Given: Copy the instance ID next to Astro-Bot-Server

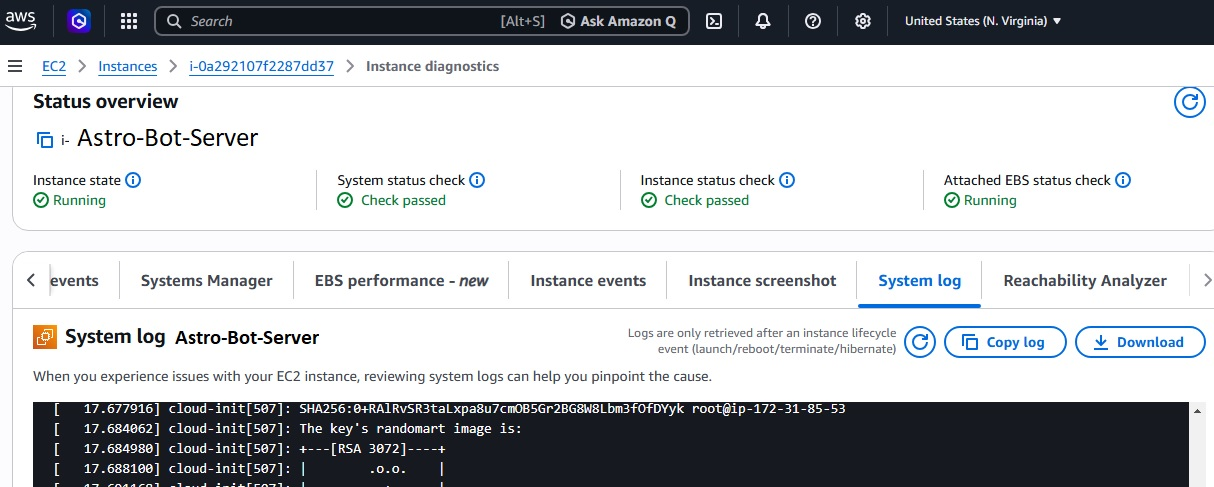Looking at the screenshot, I should (x=44, y=140).
